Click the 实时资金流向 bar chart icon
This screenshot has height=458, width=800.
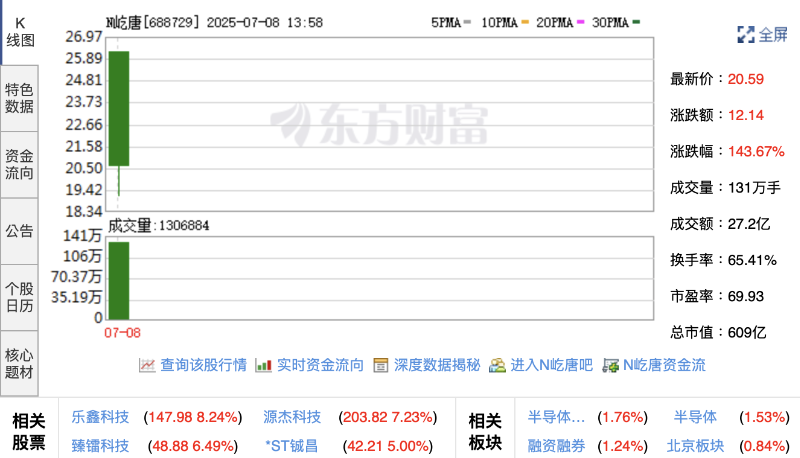point(263,365)
